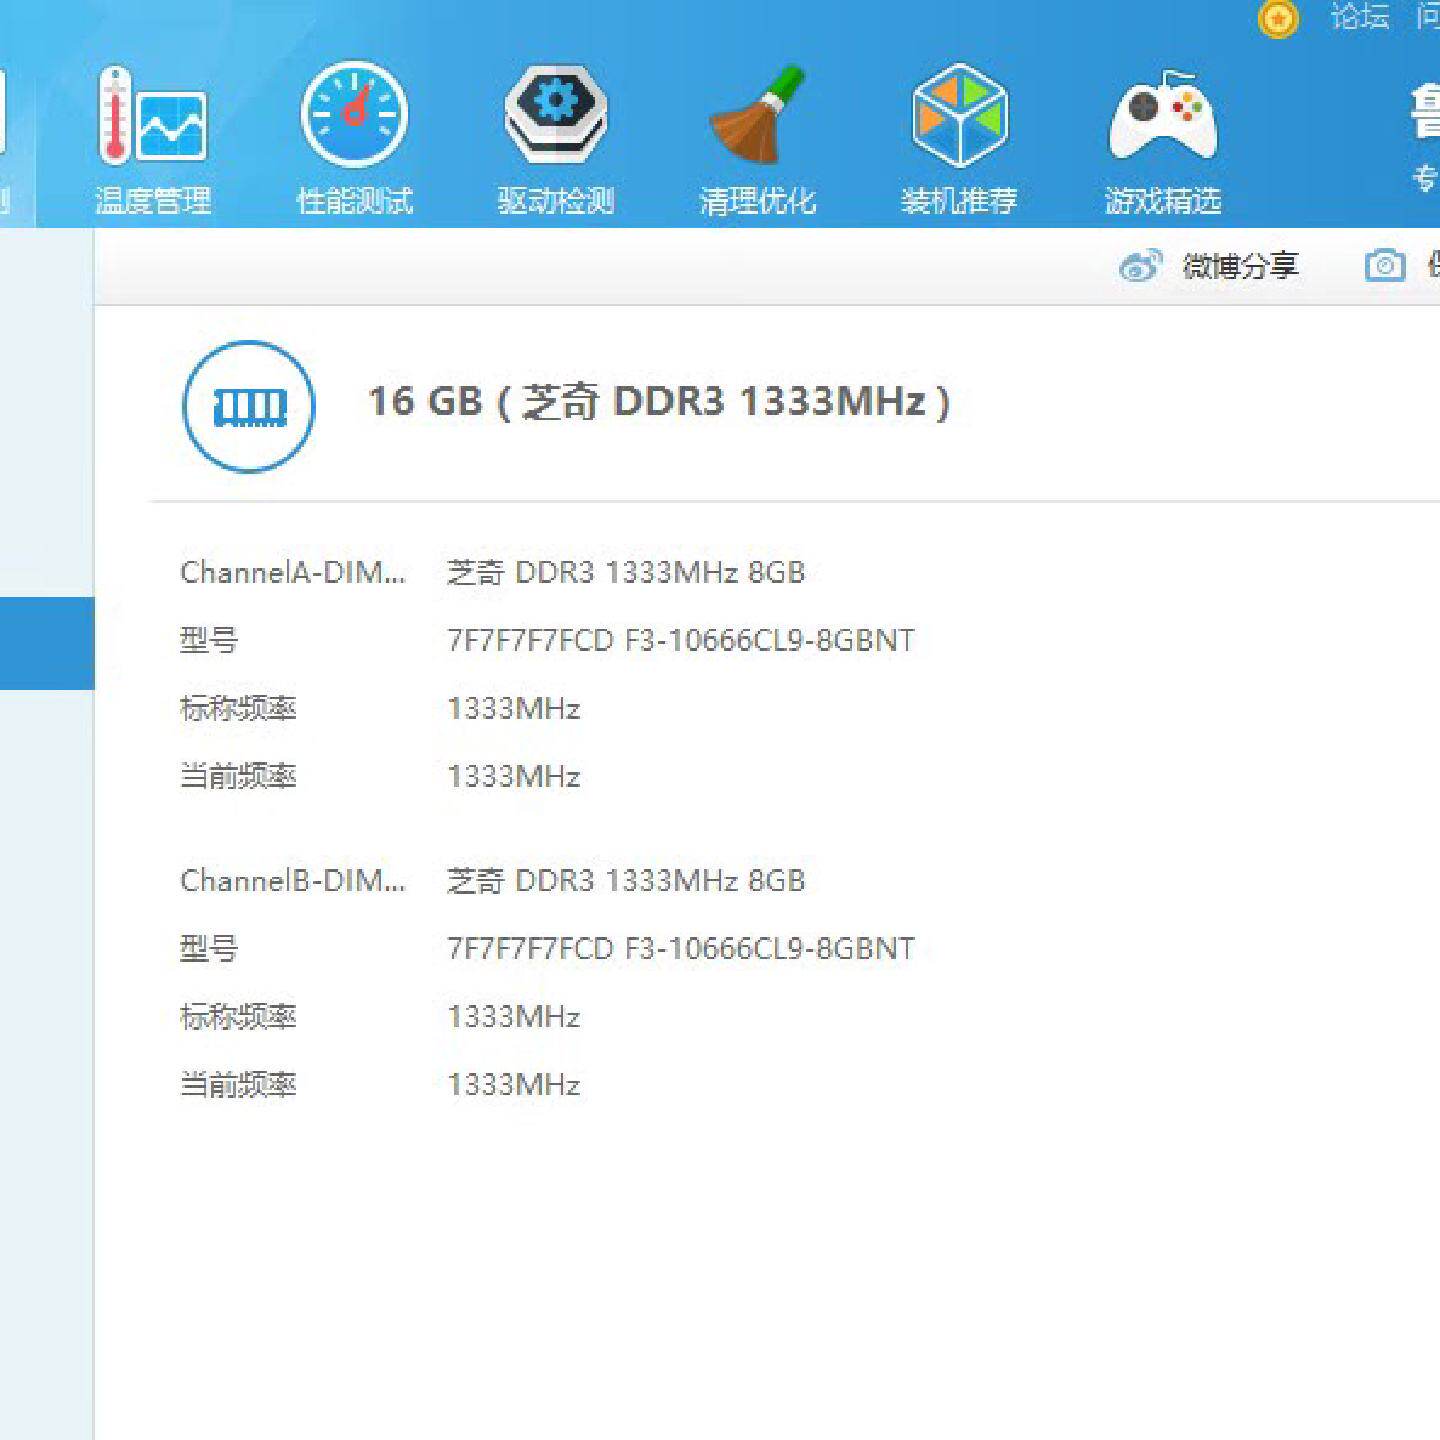Select the 清理优化 tab label

click(x=758, y=201)
